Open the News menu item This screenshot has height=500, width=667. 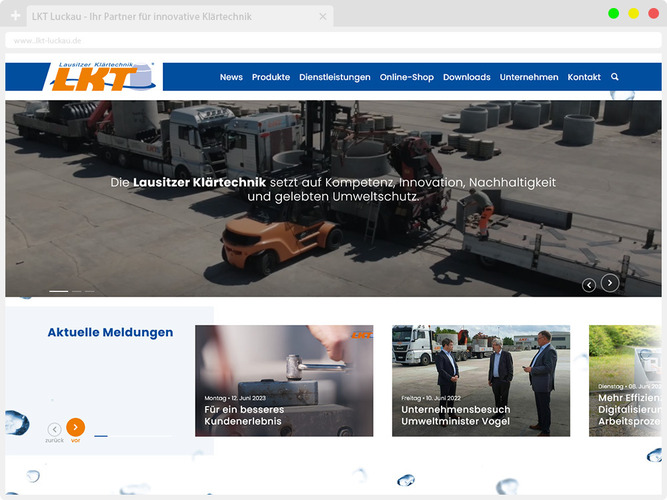click(231, 77)
